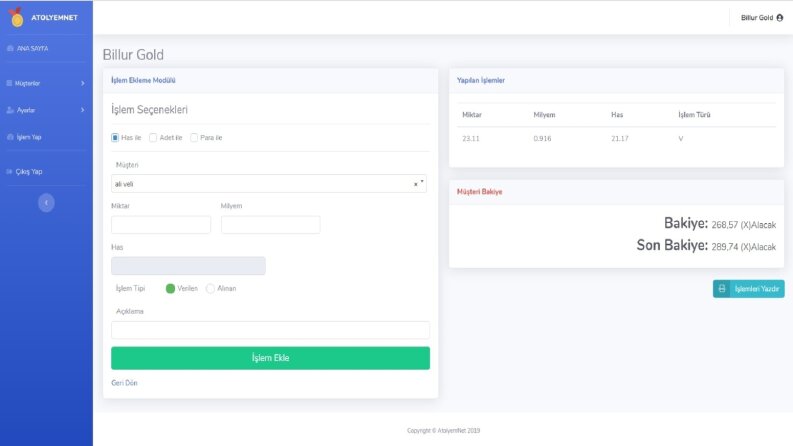Click the Ayarlar users icon in the sidebar
The image size is (793, 446).
coord(10,110)
